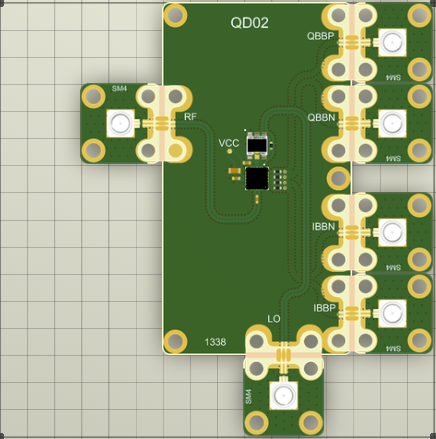The height and width of the screenshot is (439, 436).
Task: Click the large square black IC chip
Action: pos(257,178)
